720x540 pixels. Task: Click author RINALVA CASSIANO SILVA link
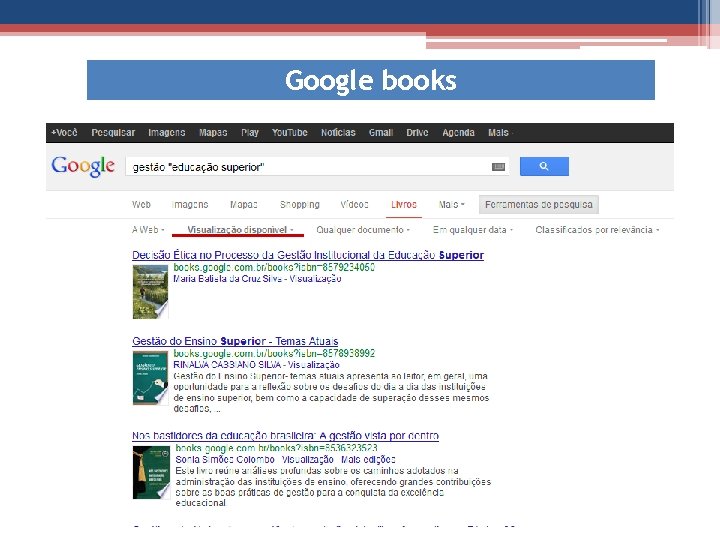[227, 365]
